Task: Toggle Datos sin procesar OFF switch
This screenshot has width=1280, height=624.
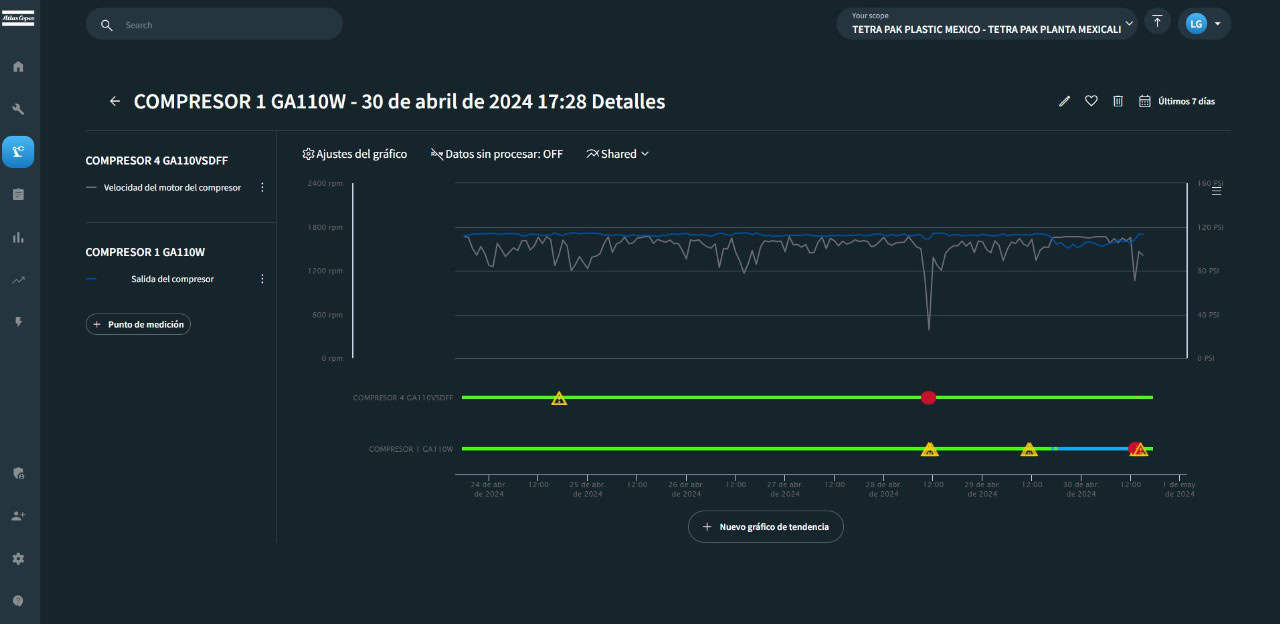Action: pos(497,154)
